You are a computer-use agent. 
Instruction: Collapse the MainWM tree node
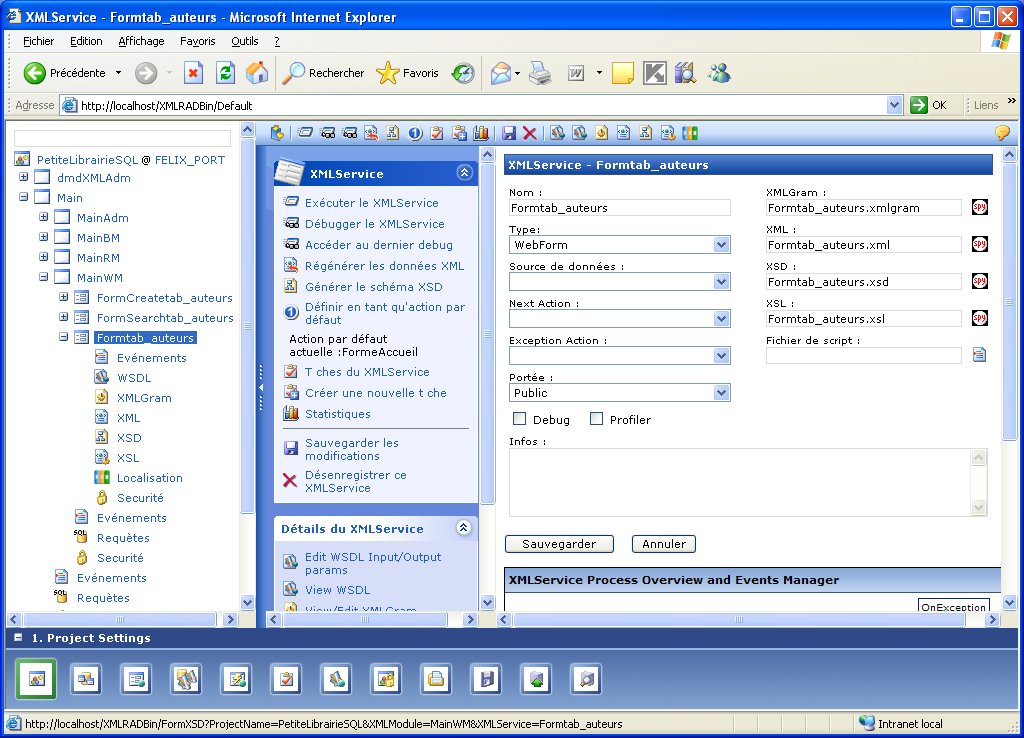[x=44, y=278]
